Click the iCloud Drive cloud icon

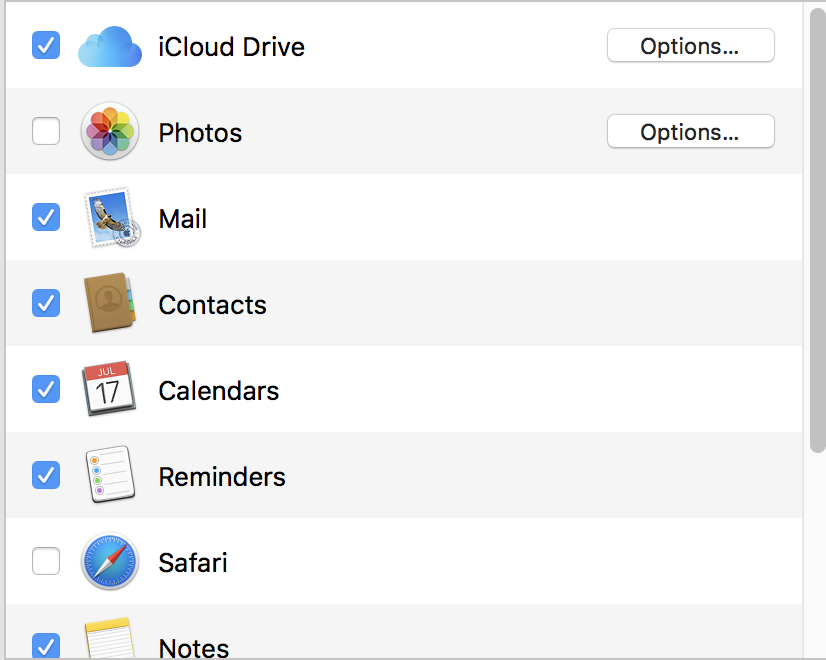coord(110,46)
